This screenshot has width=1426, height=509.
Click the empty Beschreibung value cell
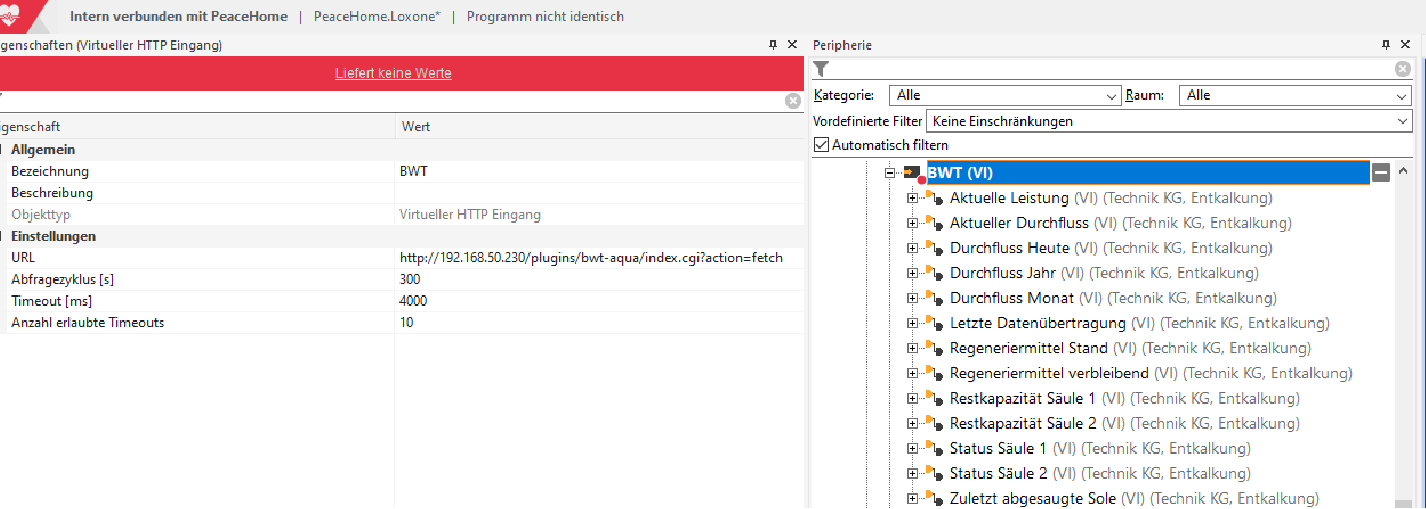[x=600, y=193]
